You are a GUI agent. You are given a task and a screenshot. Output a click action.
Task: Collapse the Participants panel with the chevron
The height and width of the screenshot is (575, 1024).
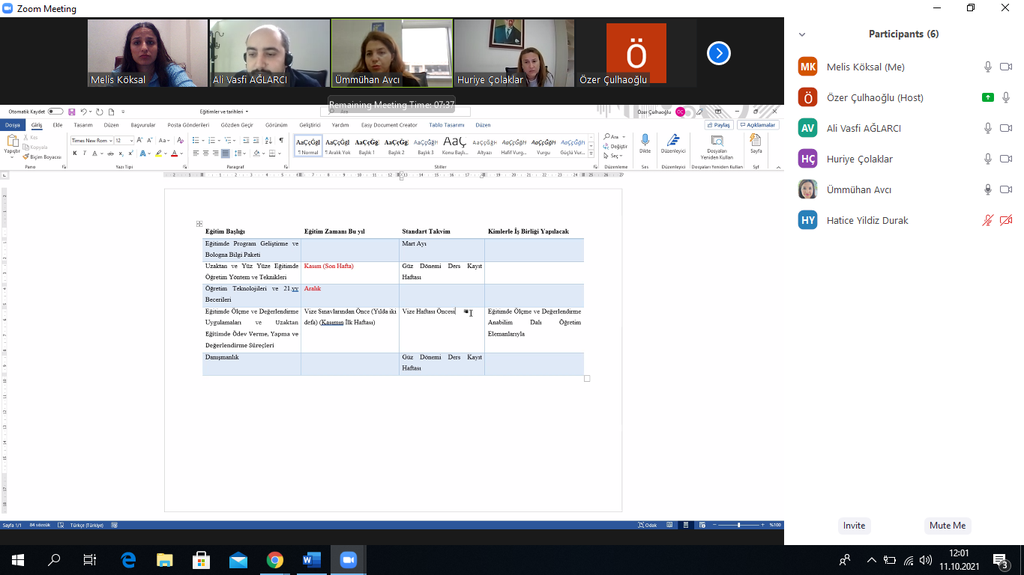coord(801,34)
